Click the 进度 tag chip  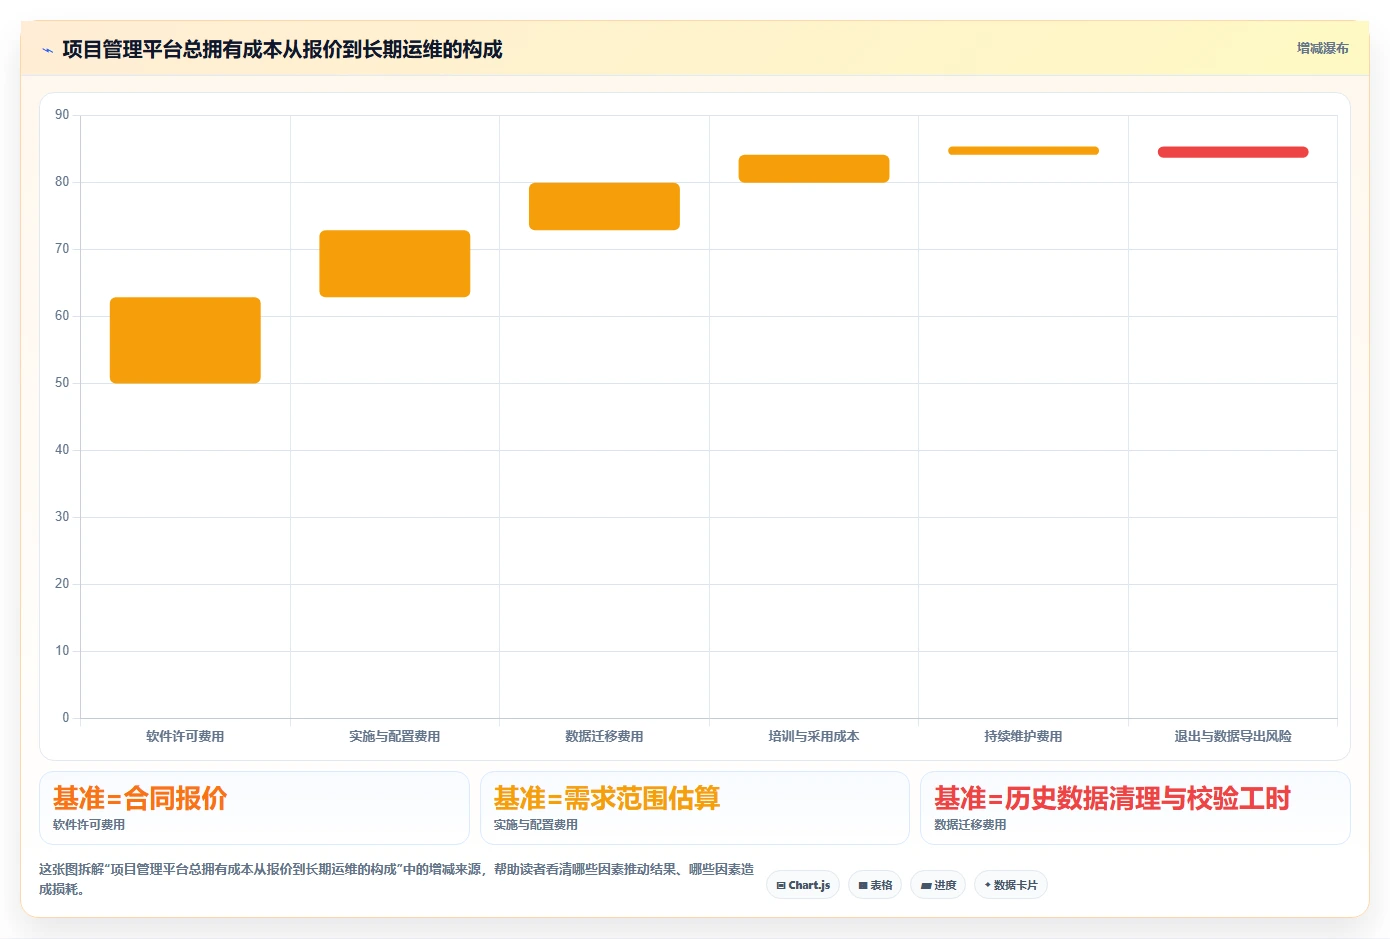(x=938, y=885)
